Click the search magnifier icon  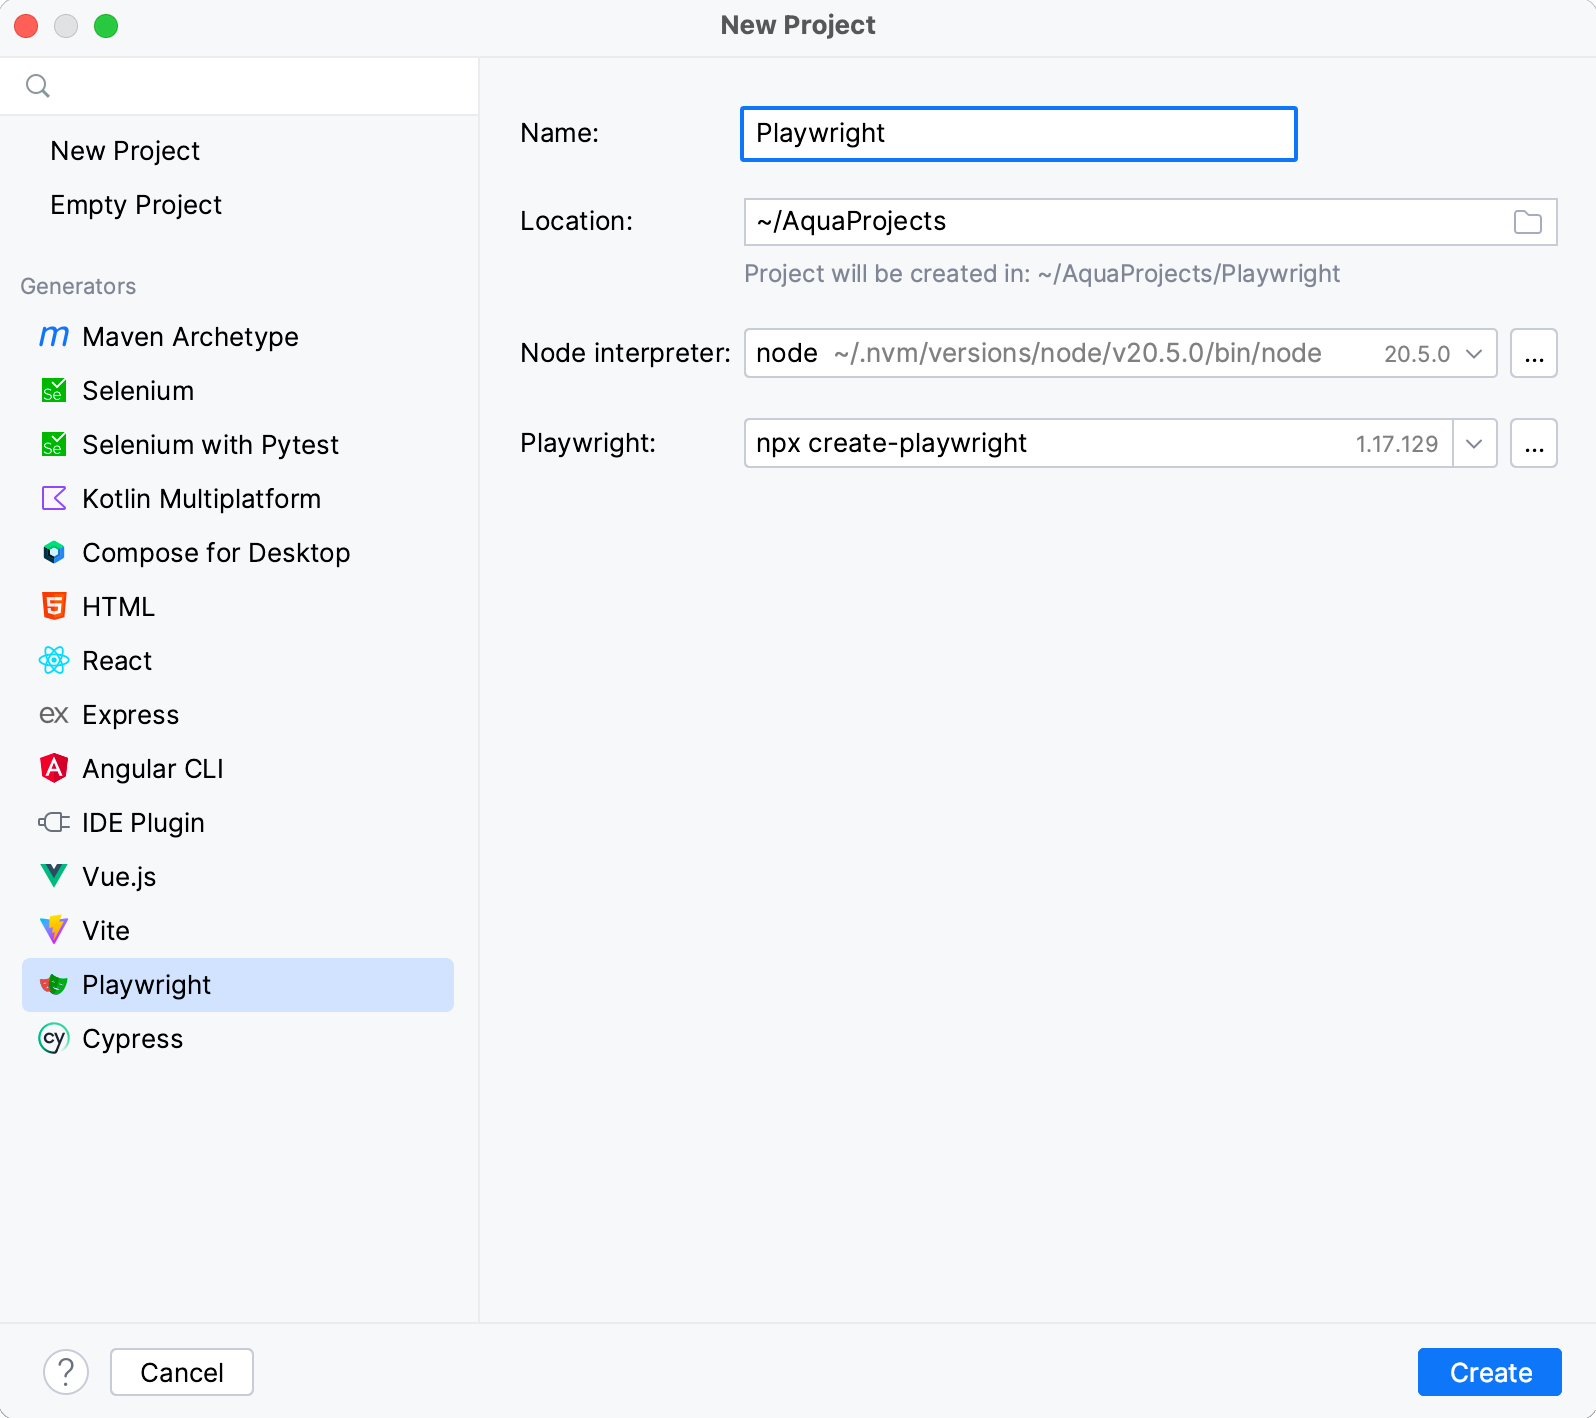click(x=38, y=86)
